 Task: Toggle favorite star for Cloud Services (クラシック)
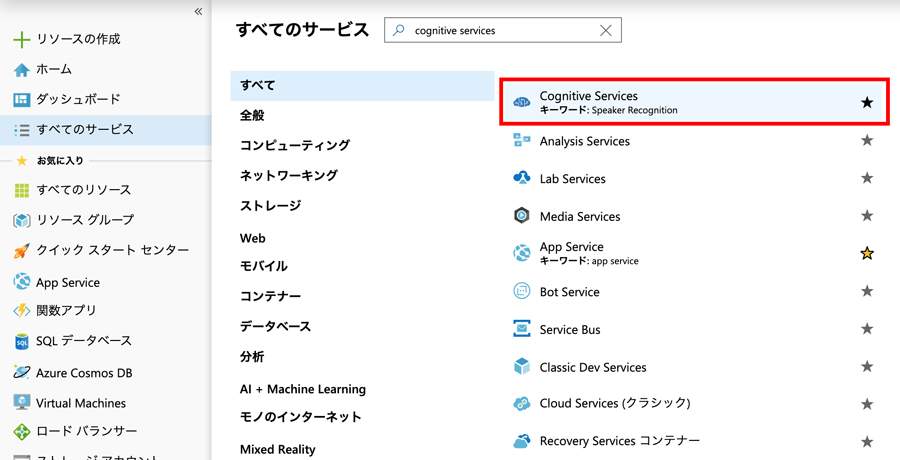pos(867,404)
